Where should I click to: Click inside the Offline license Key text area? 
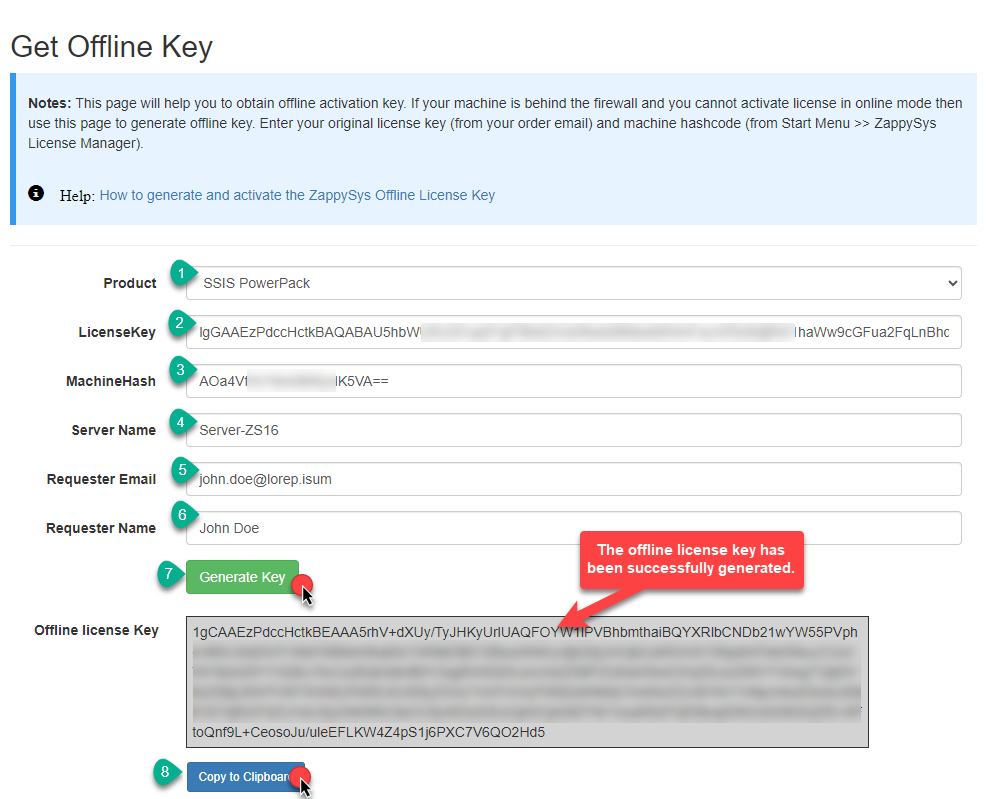(x=527, y=682)
